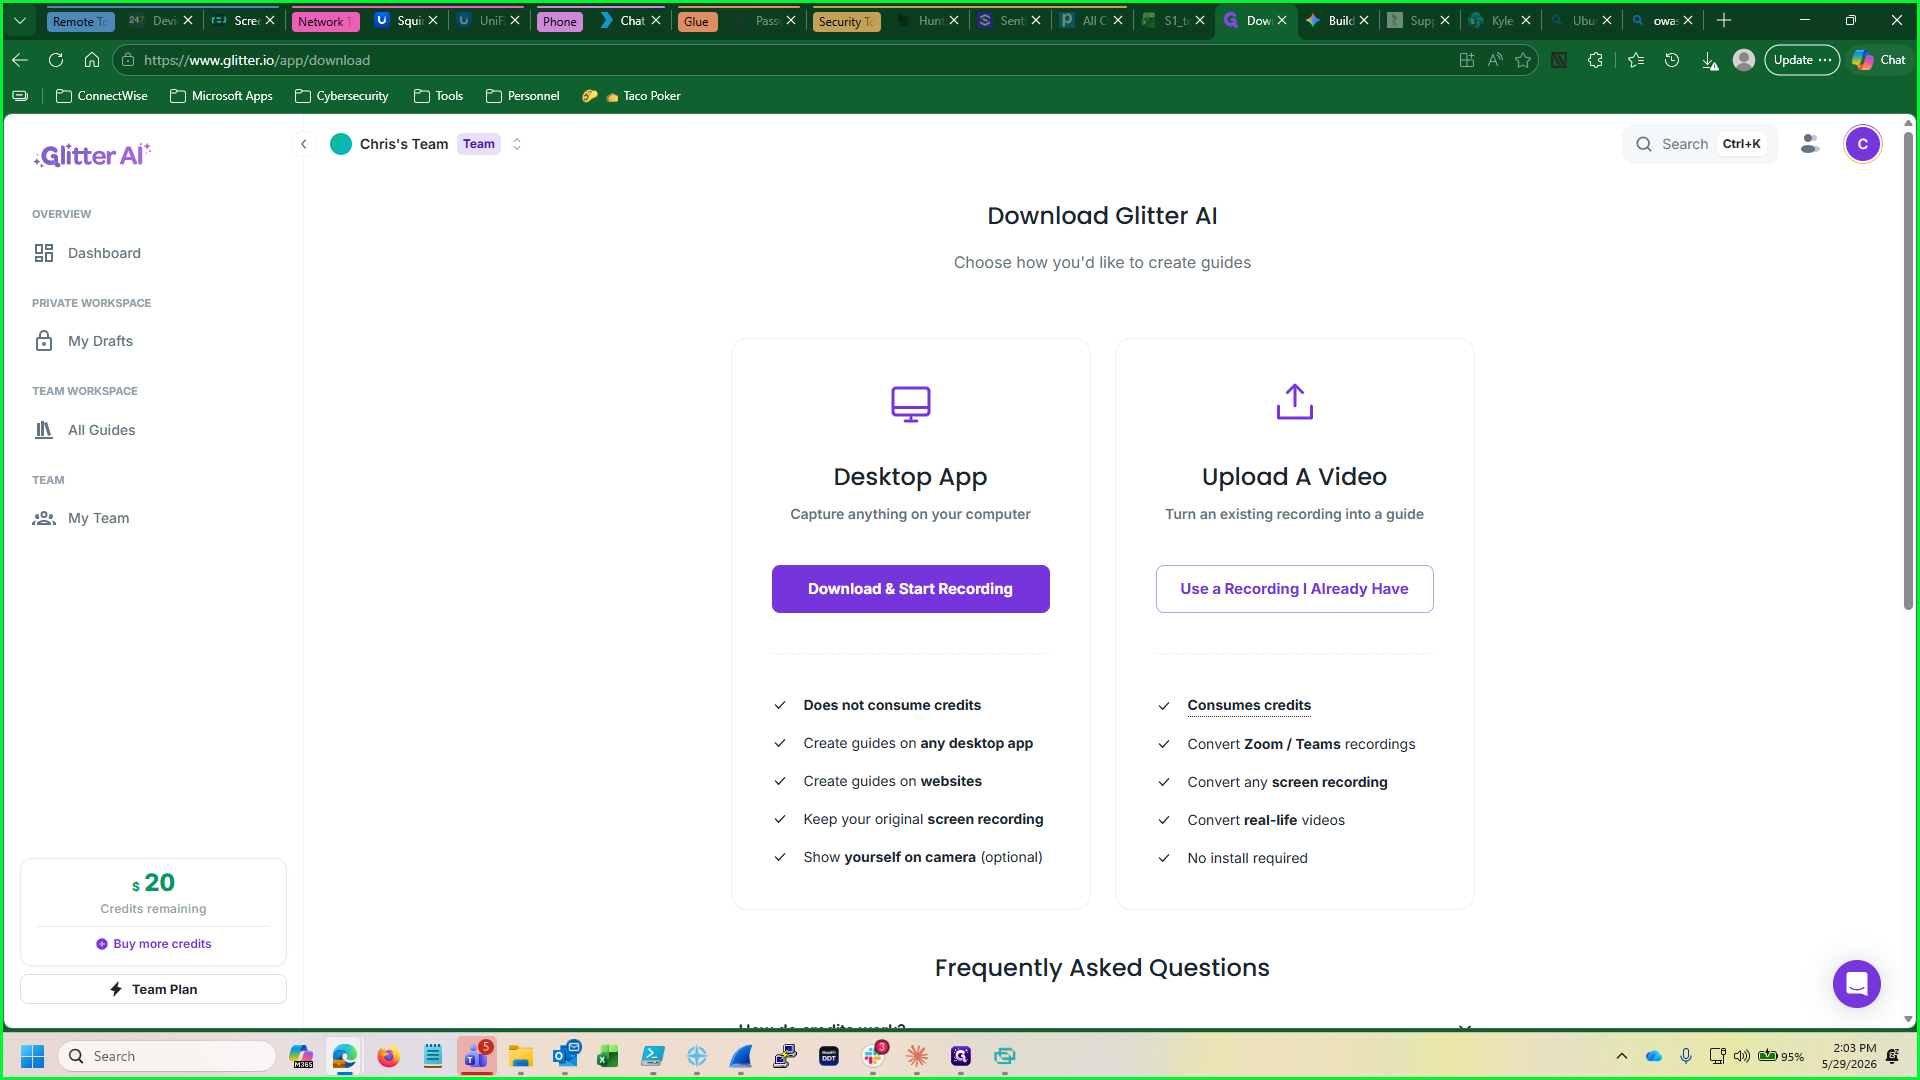Open the invite people icon in header
Screen dimensions: 1920x1080
pos(1810,144)
